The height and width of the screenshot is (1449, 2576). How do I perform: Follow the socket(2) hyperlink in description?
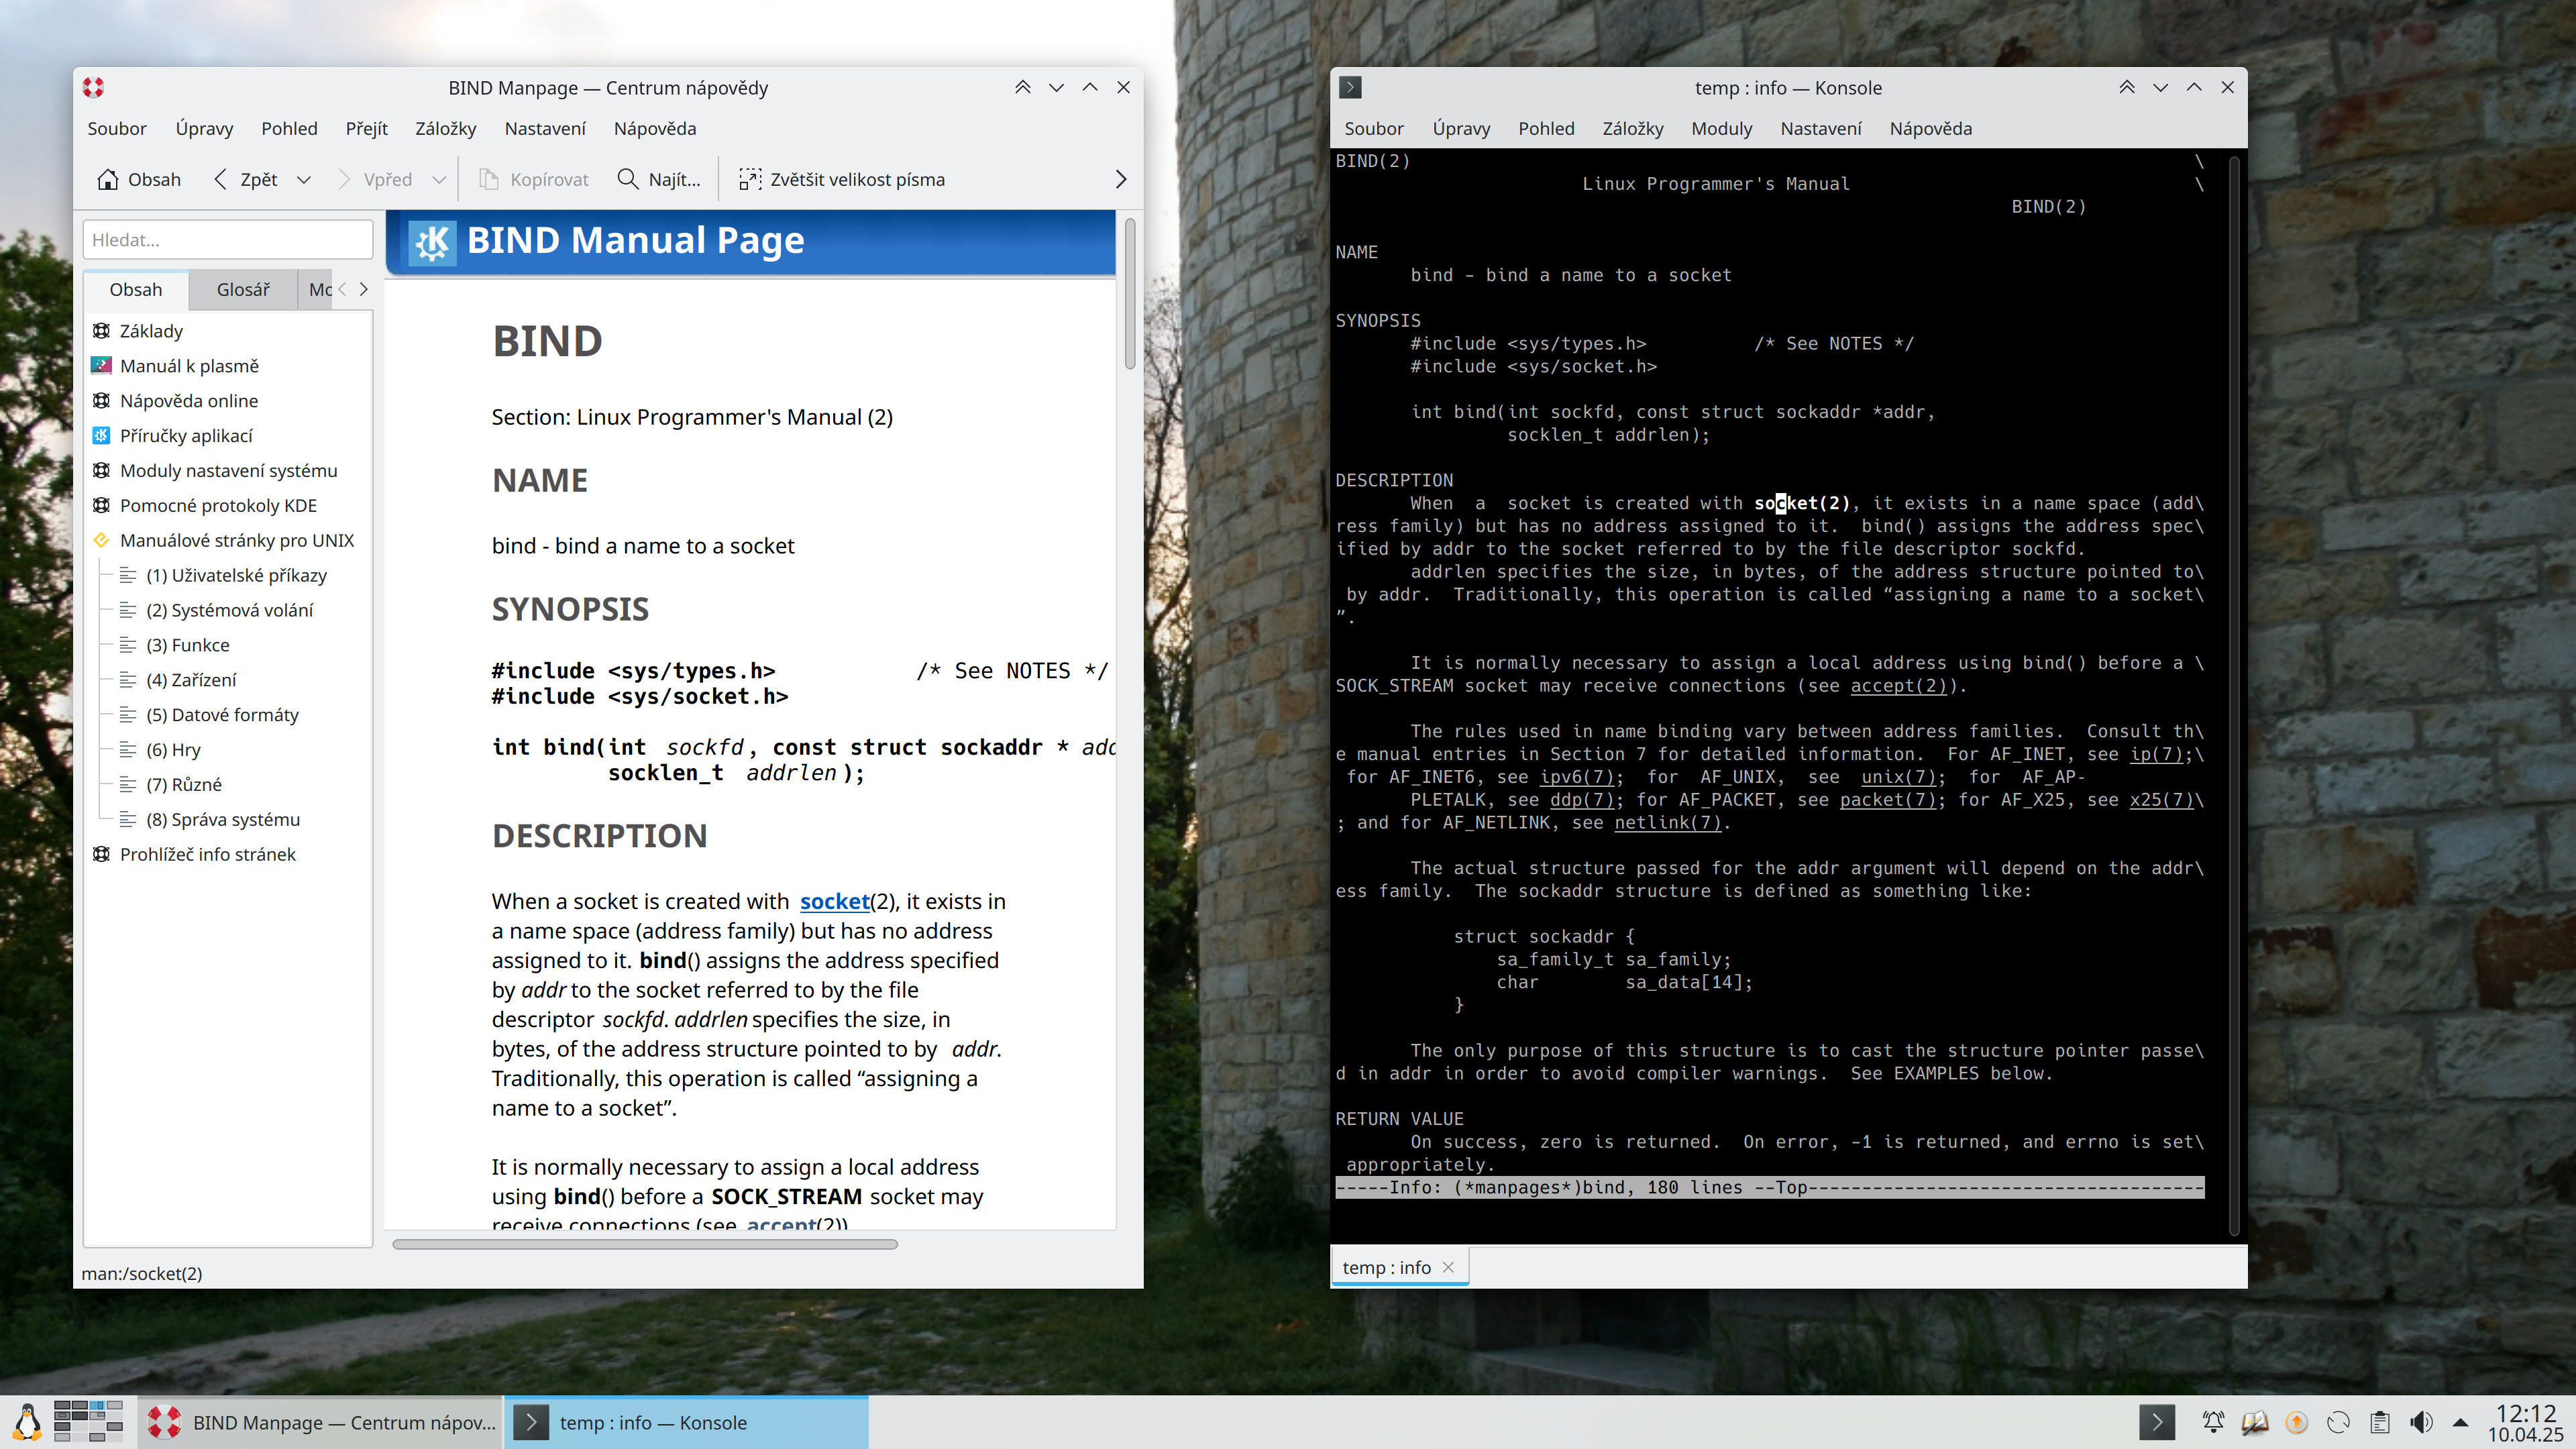[834, 902]
